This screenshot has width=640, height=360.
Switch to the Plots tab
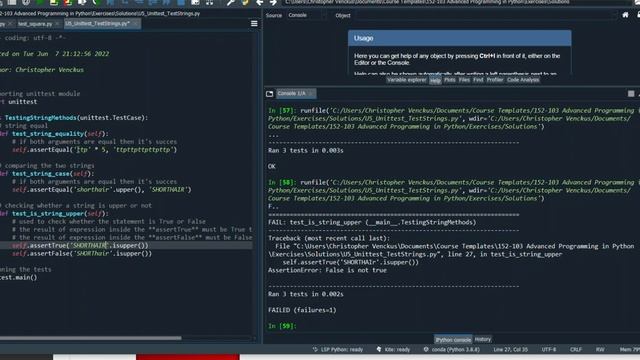450,80
